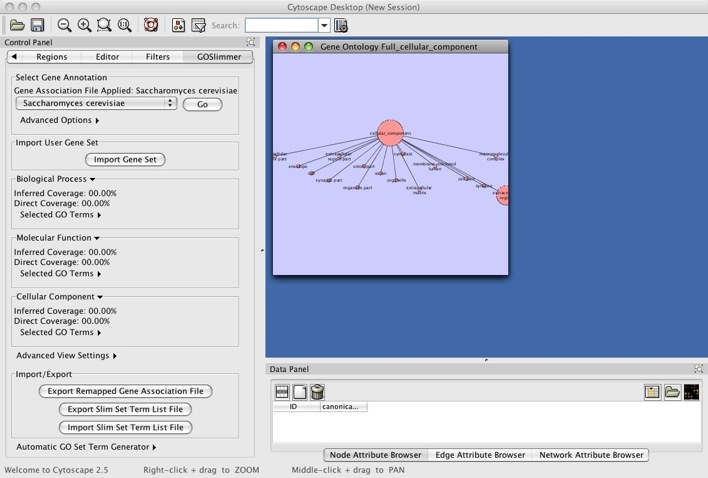Click the delete attribute trash icon
708x478 pixels.
click(x=317, y=392)
